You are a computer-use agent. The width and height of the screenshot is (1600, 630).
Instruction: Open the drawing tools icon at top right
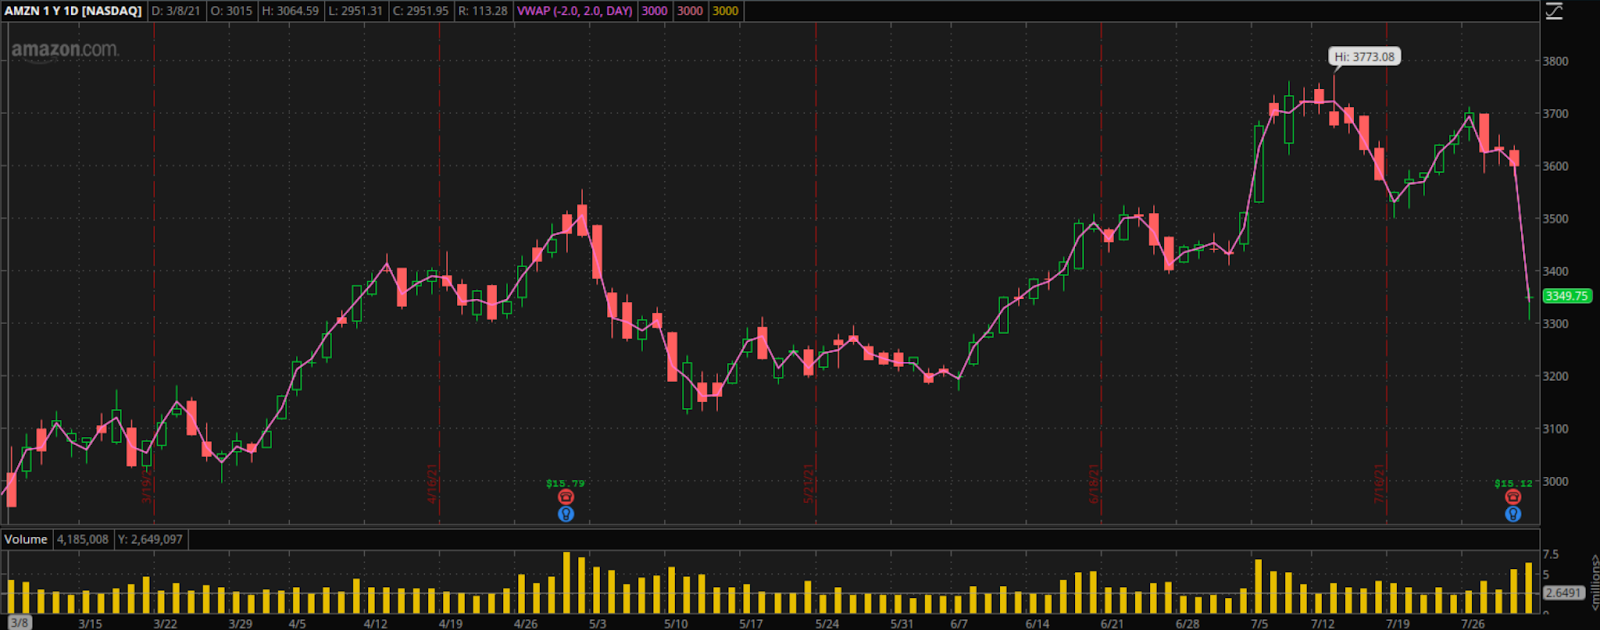(x=1554, y=11)
